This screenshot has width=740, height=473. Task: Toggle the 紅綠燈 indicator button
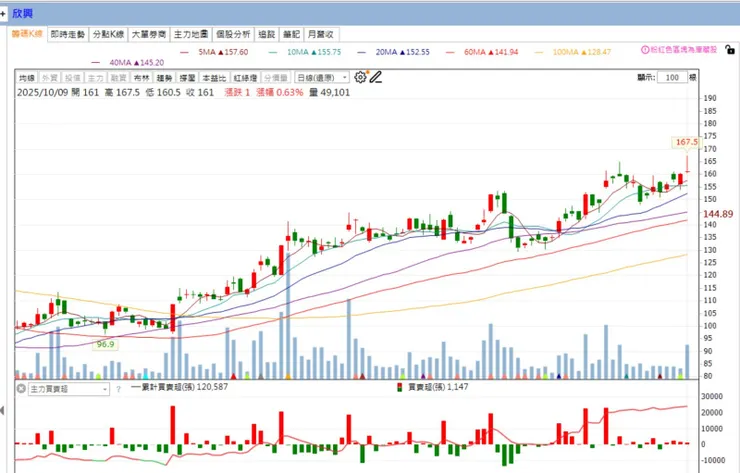(x=245, y=78)
